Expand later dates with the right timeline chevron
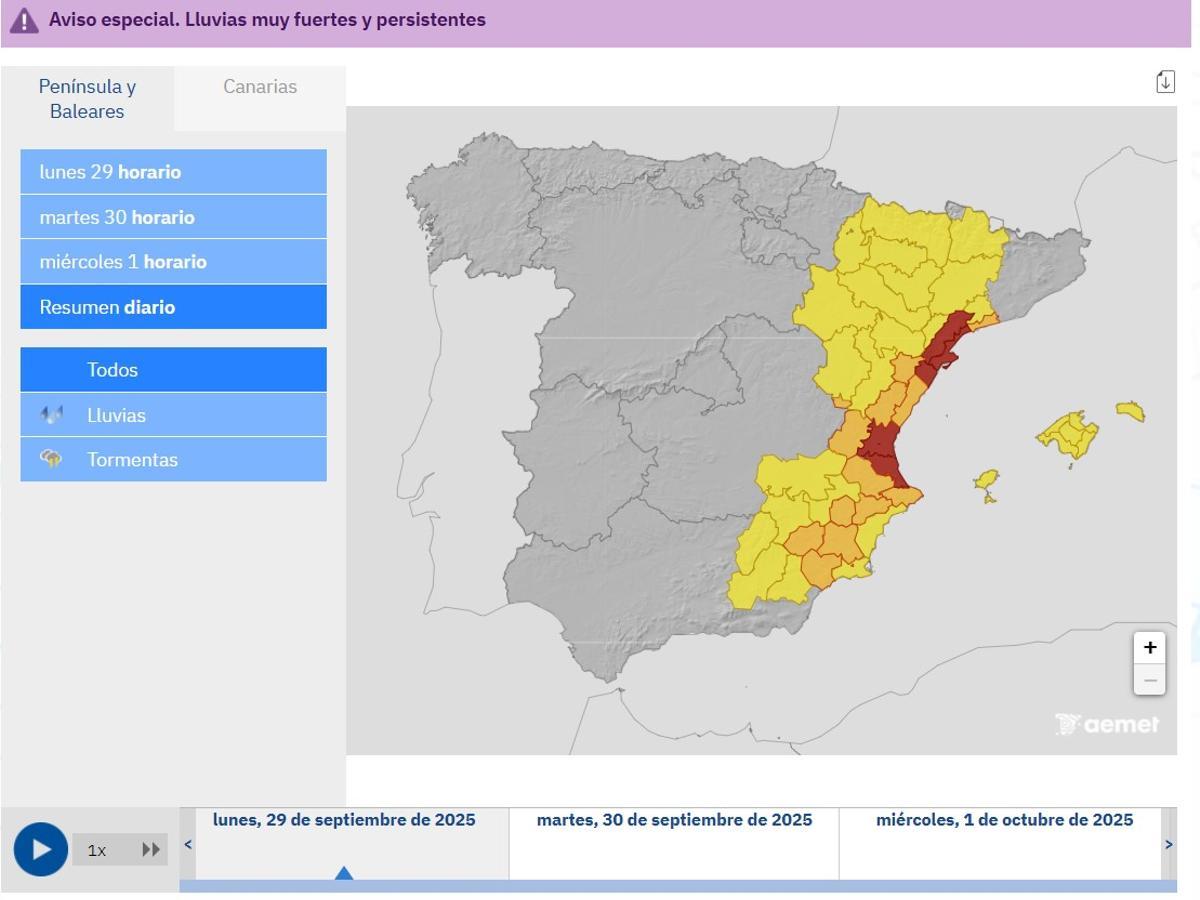The image size is (1200, 900). coord(1168,844)
